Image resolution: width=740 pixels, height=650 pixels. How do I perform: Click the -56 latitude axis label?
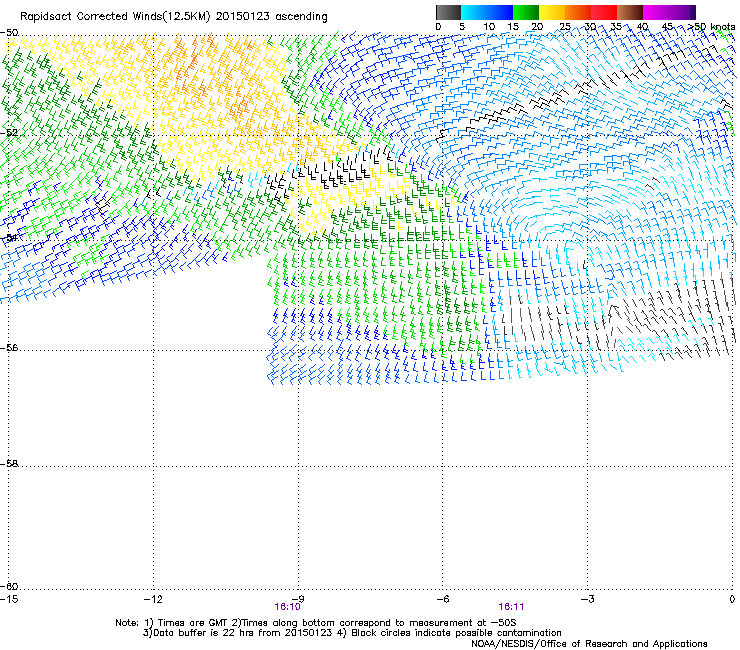pos(9,348)
